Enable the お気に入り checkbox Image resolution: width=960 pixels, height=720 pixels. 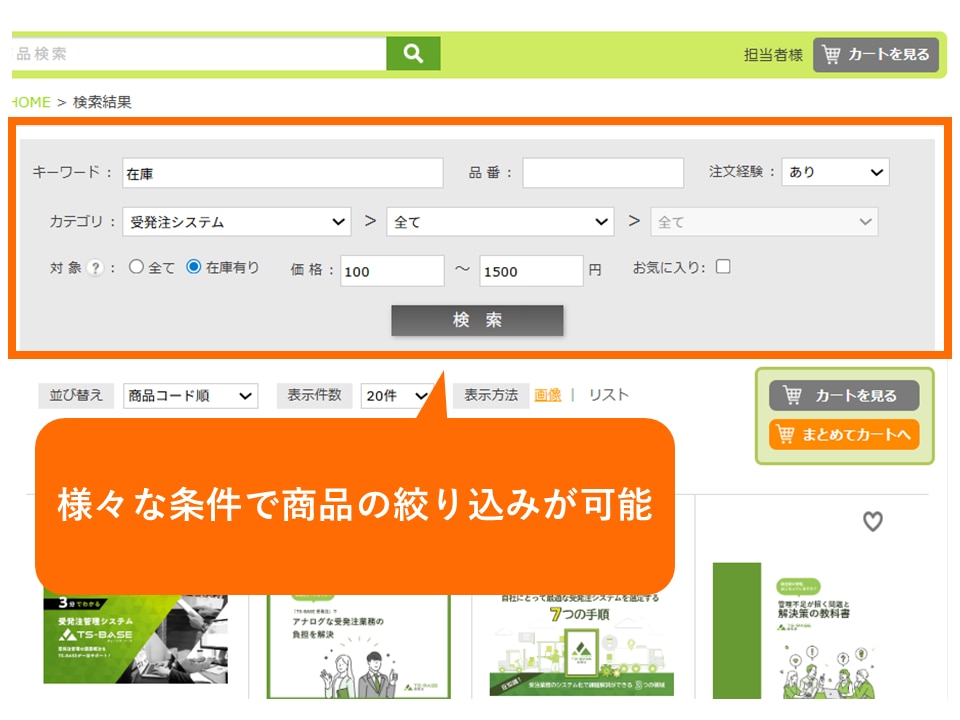[x=723, y=267]
